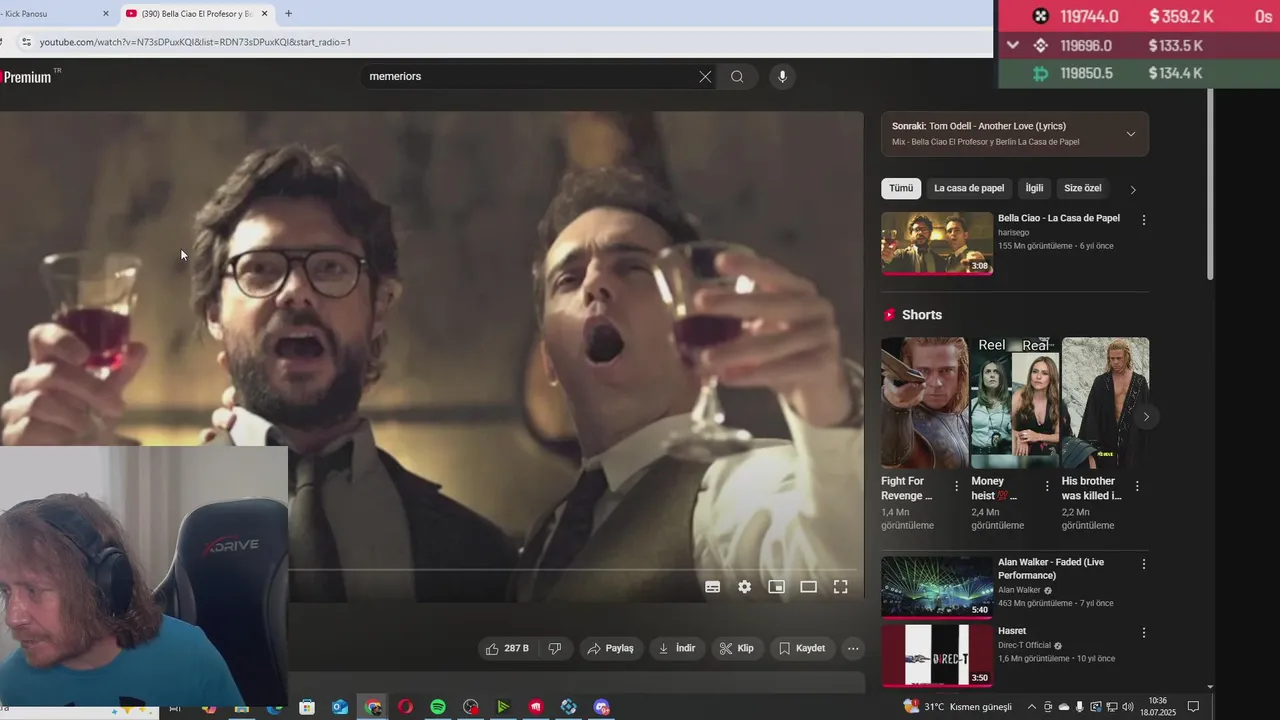This screenshot has width=1280, height=720.
Task: Select the Size özel filter chip
Action: click(1083, 188)
